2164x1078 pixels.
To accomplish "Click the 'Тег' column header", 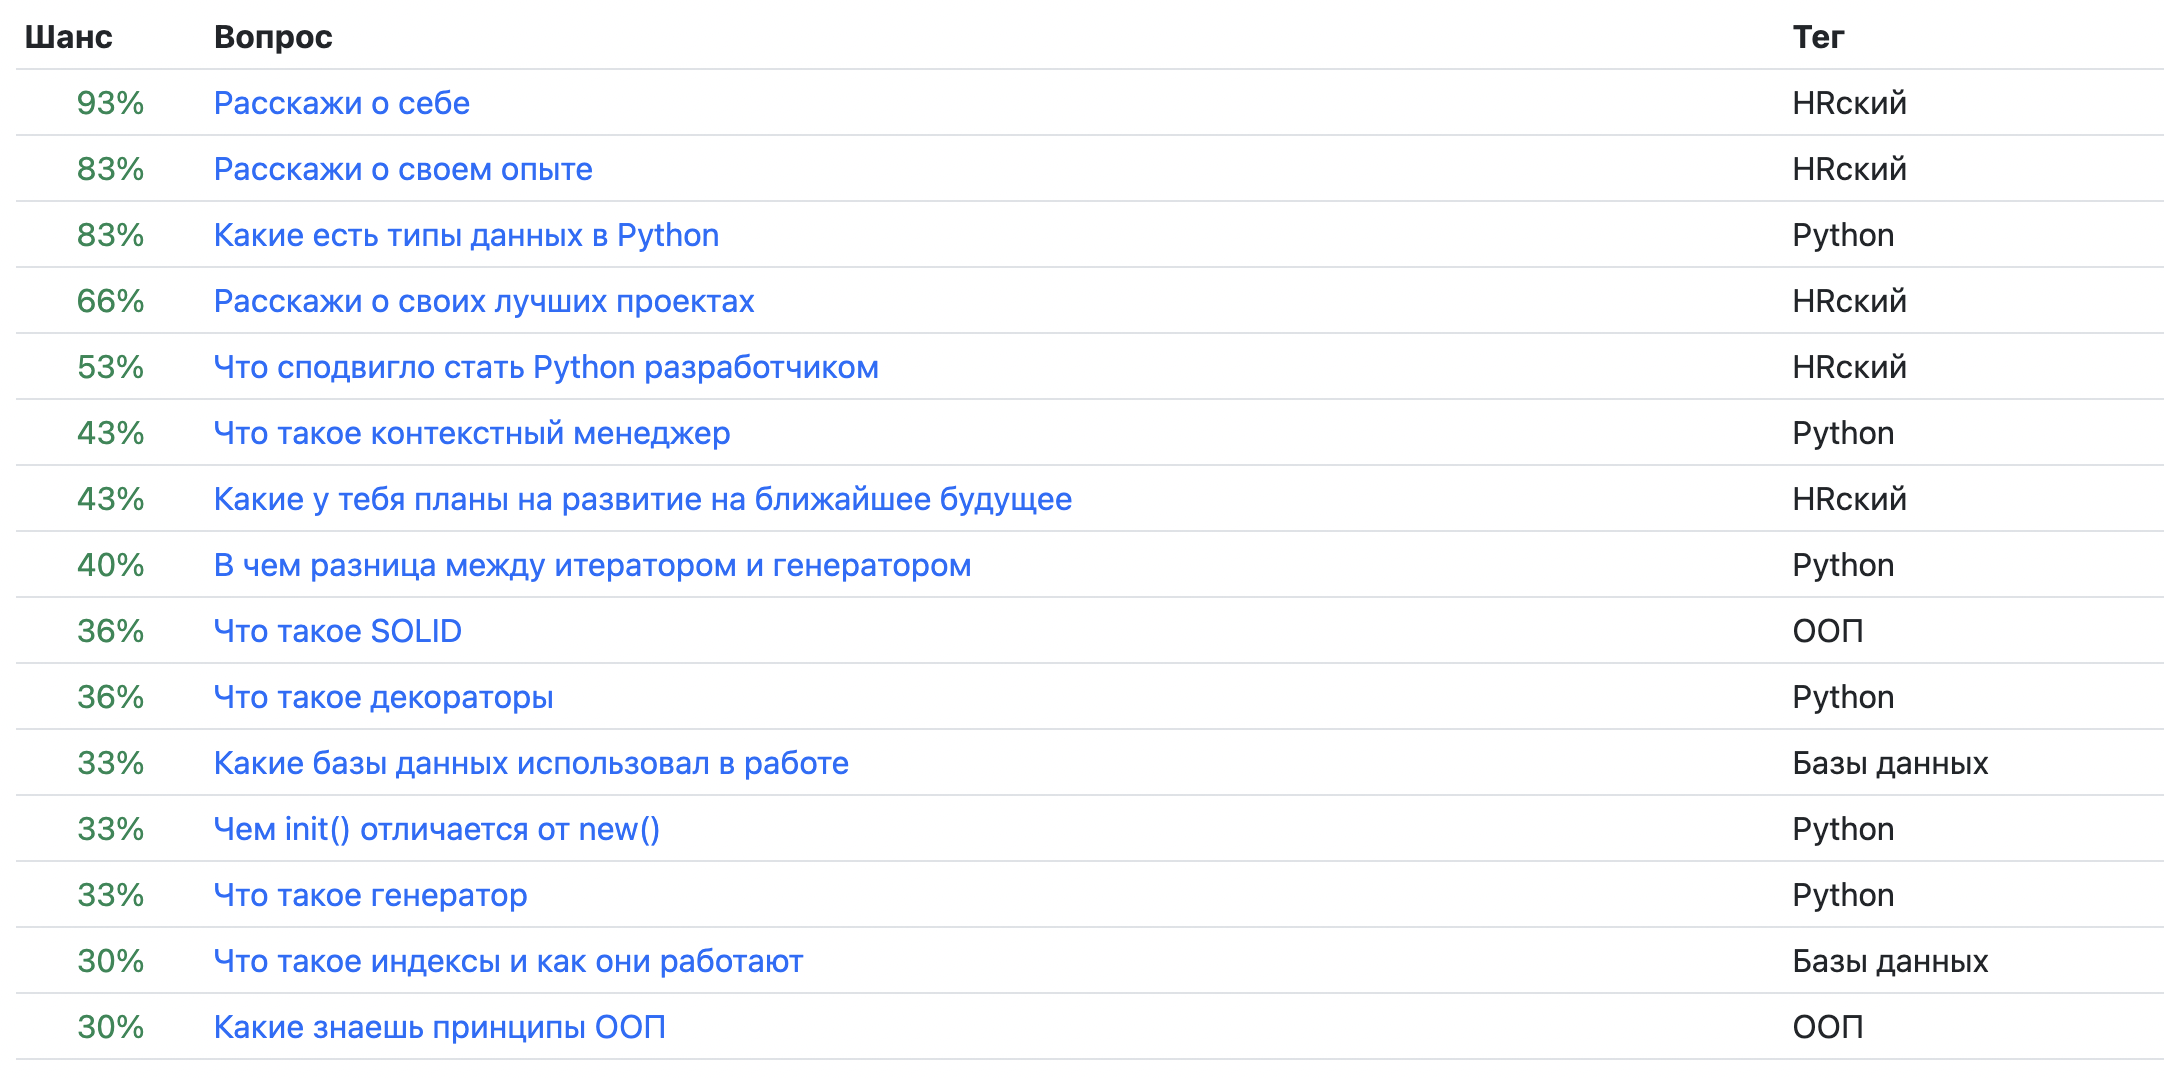I will click(x=1818, y=37).
